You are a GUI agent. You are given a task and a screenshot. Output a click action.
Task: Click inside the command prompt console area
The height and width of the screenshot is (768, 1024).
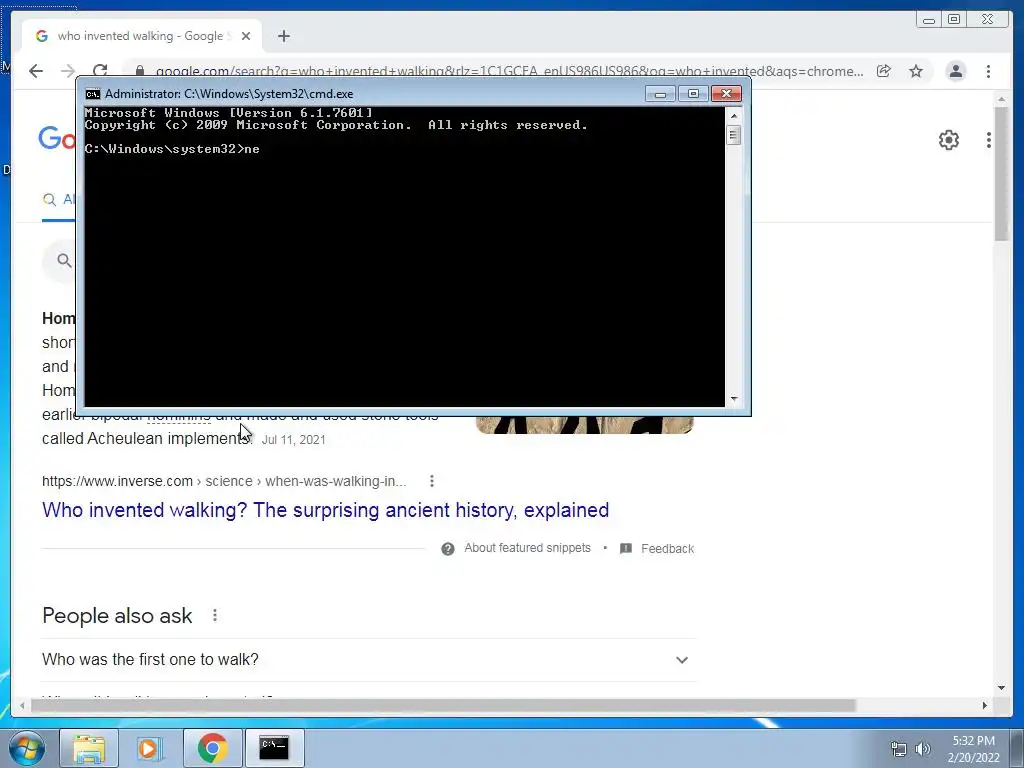[x=404, y=257]
